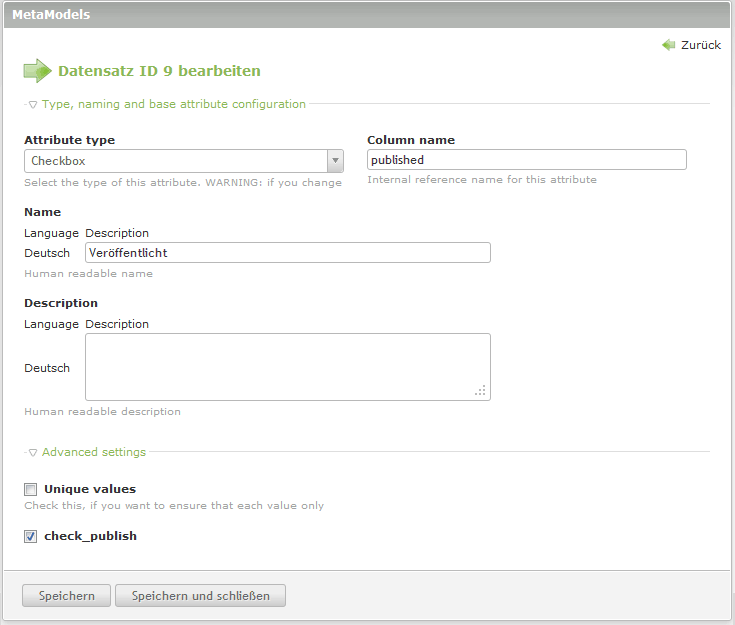Click the check_publish label text

point(90,536)
